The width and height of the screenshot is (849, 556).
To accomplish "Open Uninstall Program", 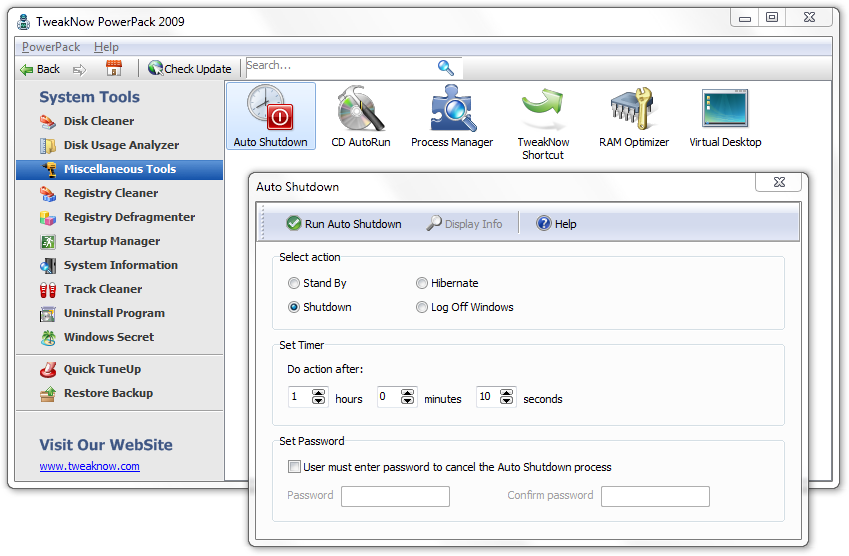I will click(x=102, y=313).
